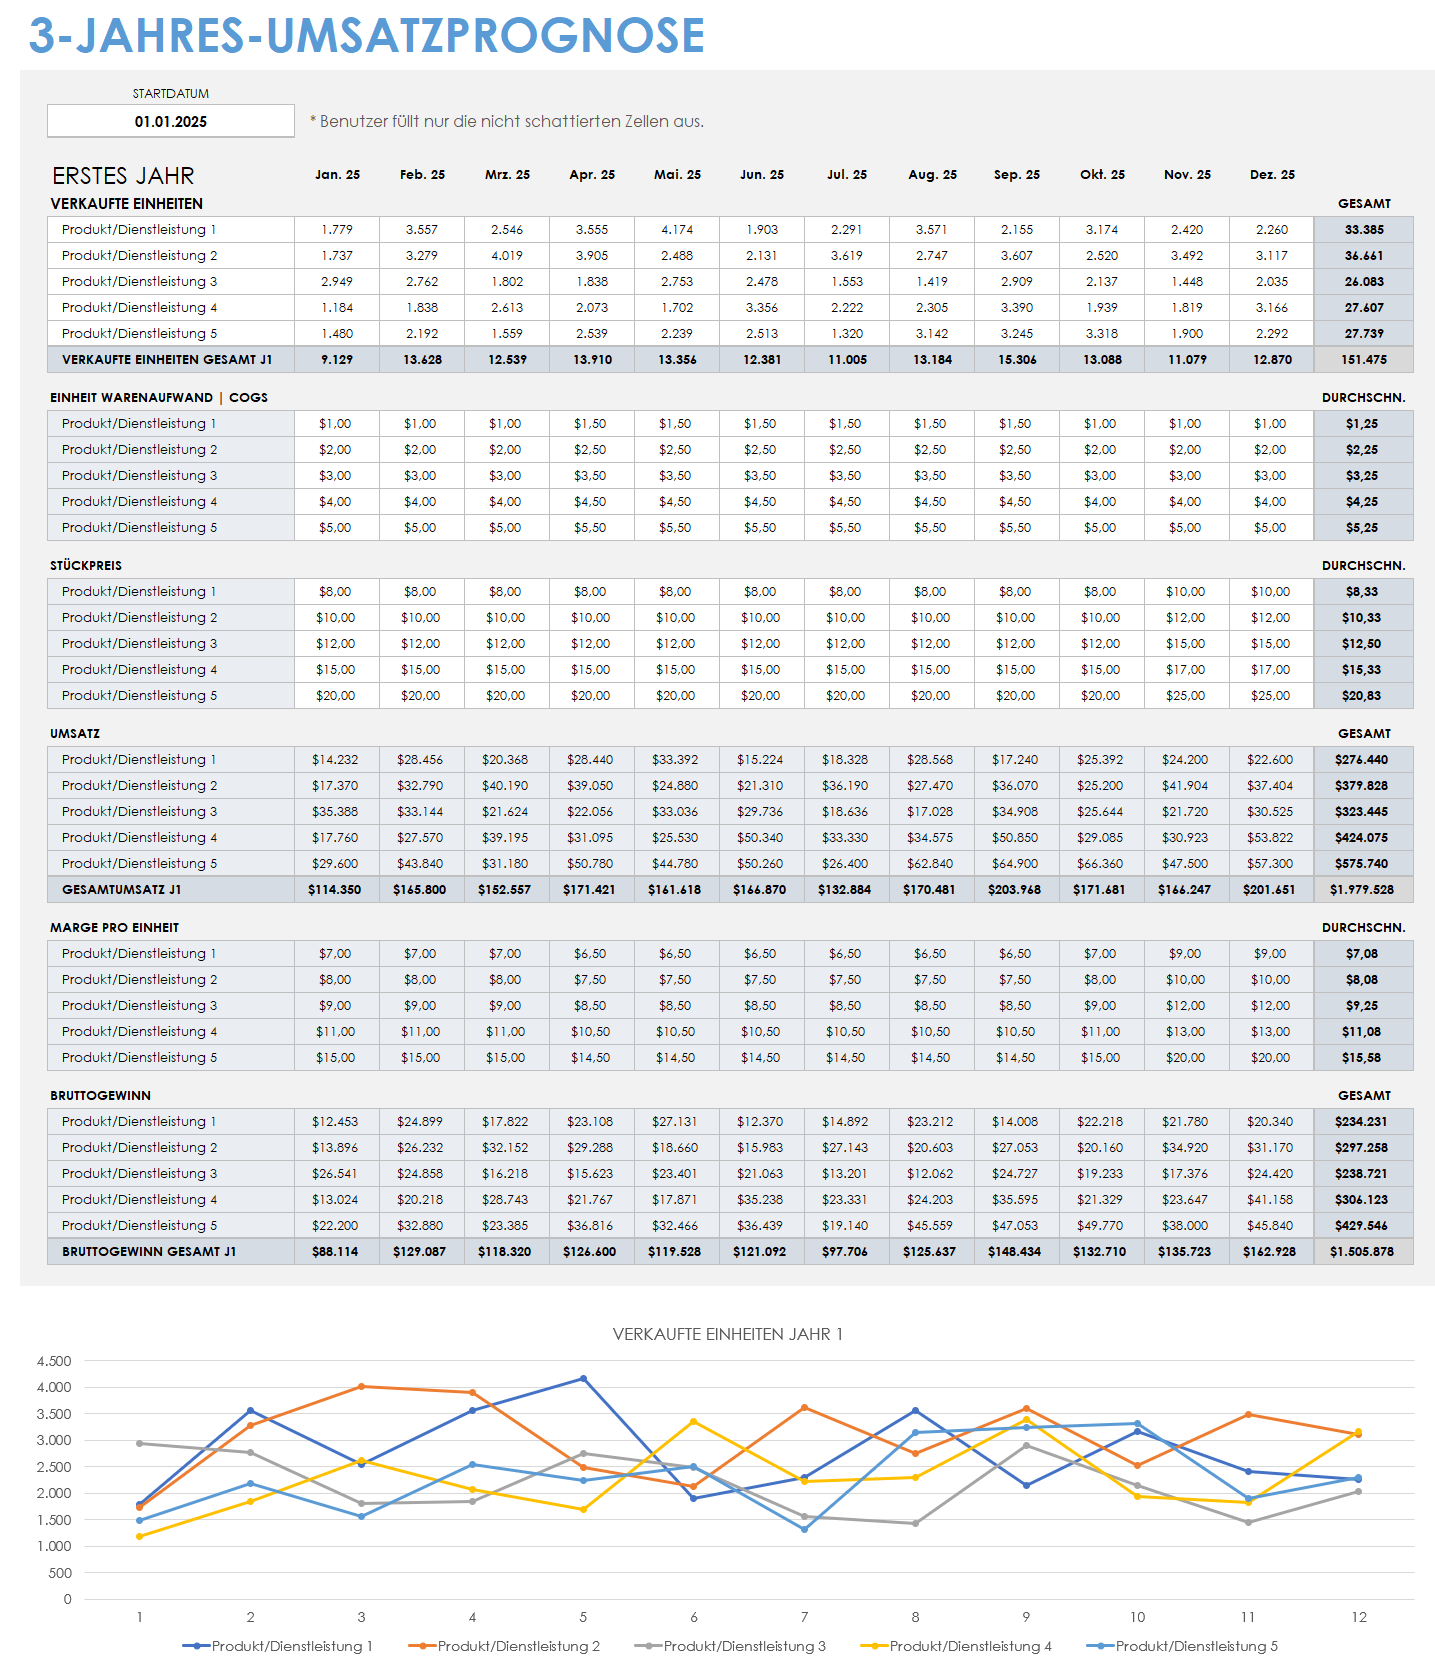This screenshot has height=1677, width=1435.
Task: Click revenue total $276.440
Action: pyautogui.click(x=1364, y=760)
